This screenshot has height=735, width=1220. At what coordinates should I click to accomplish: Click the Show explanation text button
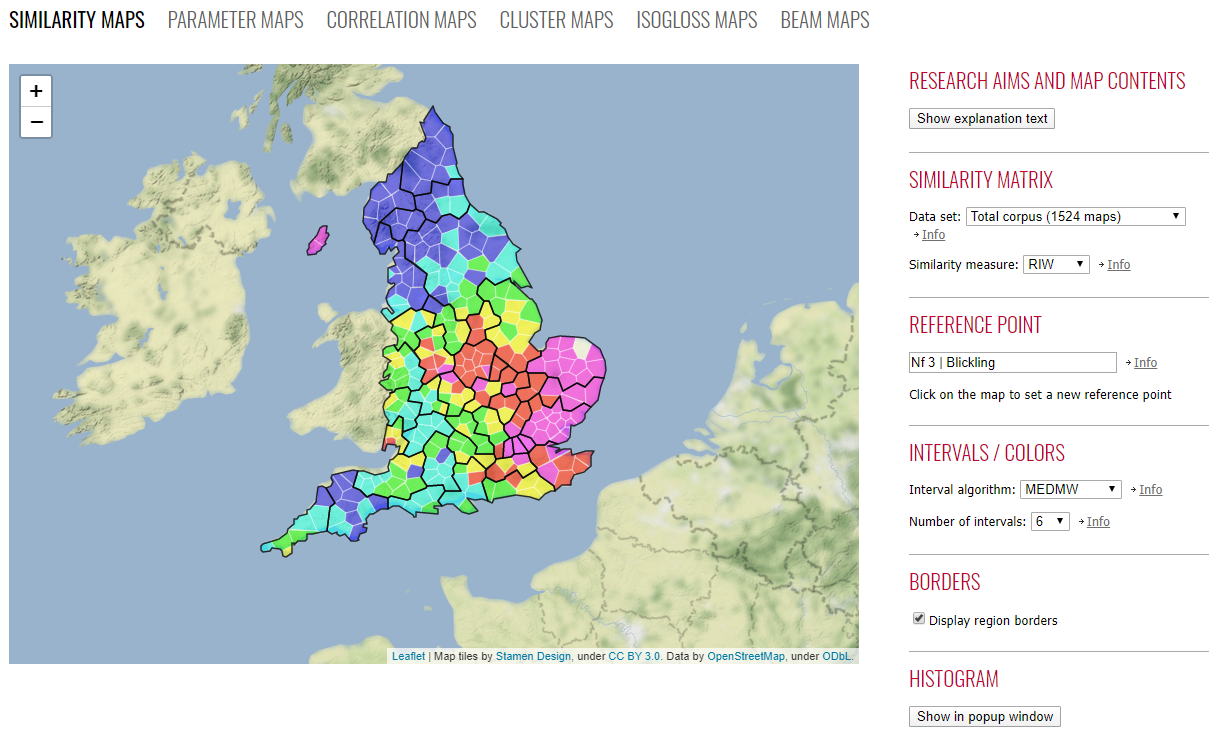981,118
